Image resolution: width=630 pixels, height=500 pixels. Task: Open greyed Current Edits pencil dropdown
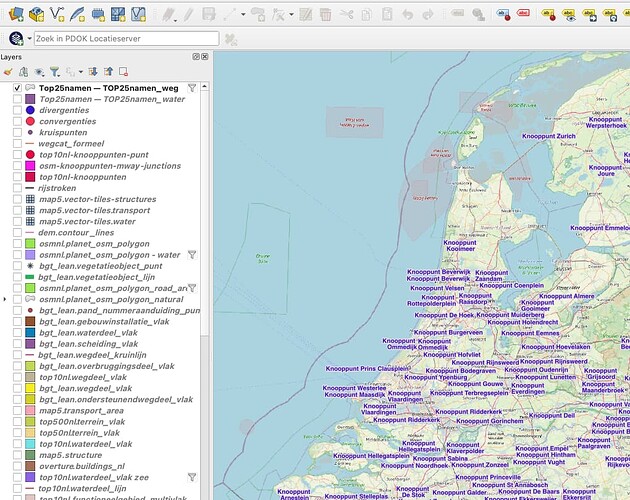169,14
